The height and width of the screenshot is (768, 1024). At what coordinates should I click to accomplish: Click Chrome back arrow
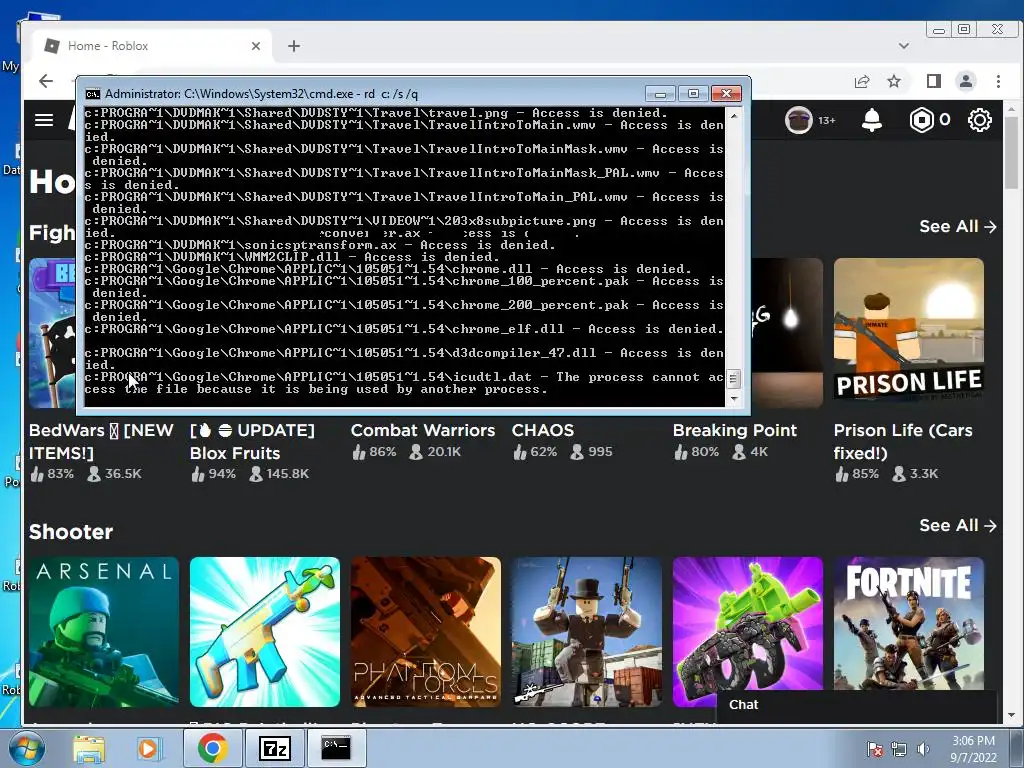[x=46, y=81]
